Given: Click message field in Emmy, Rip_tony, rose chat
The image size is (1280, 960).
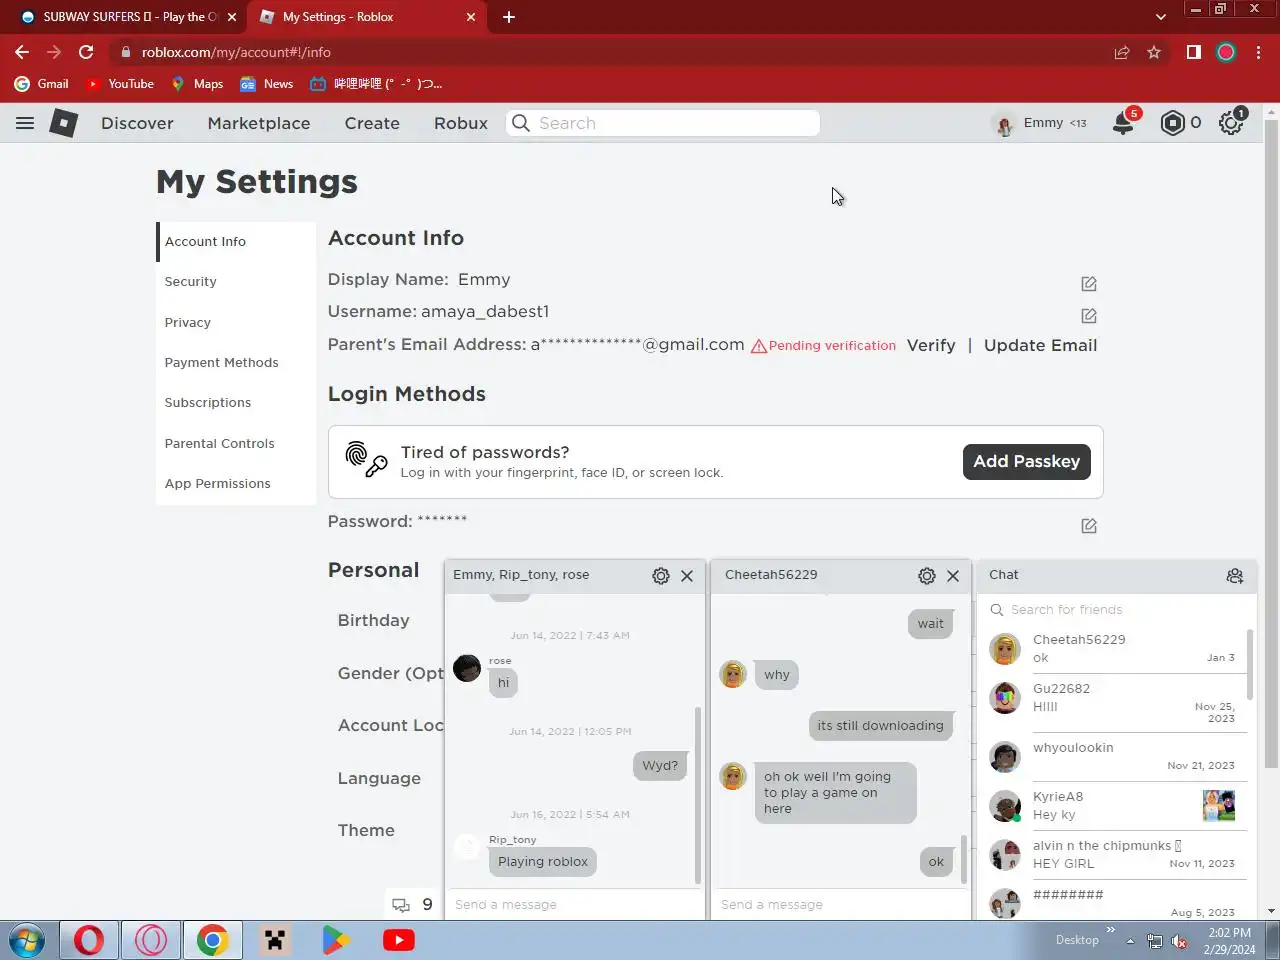Looking at the screenshot, I should (x=573, y=904).
